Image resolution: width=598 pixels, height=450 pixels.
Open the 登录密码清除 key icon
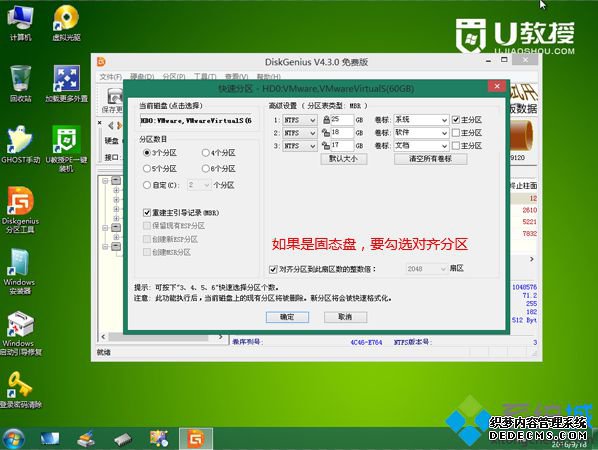(20, 390)
